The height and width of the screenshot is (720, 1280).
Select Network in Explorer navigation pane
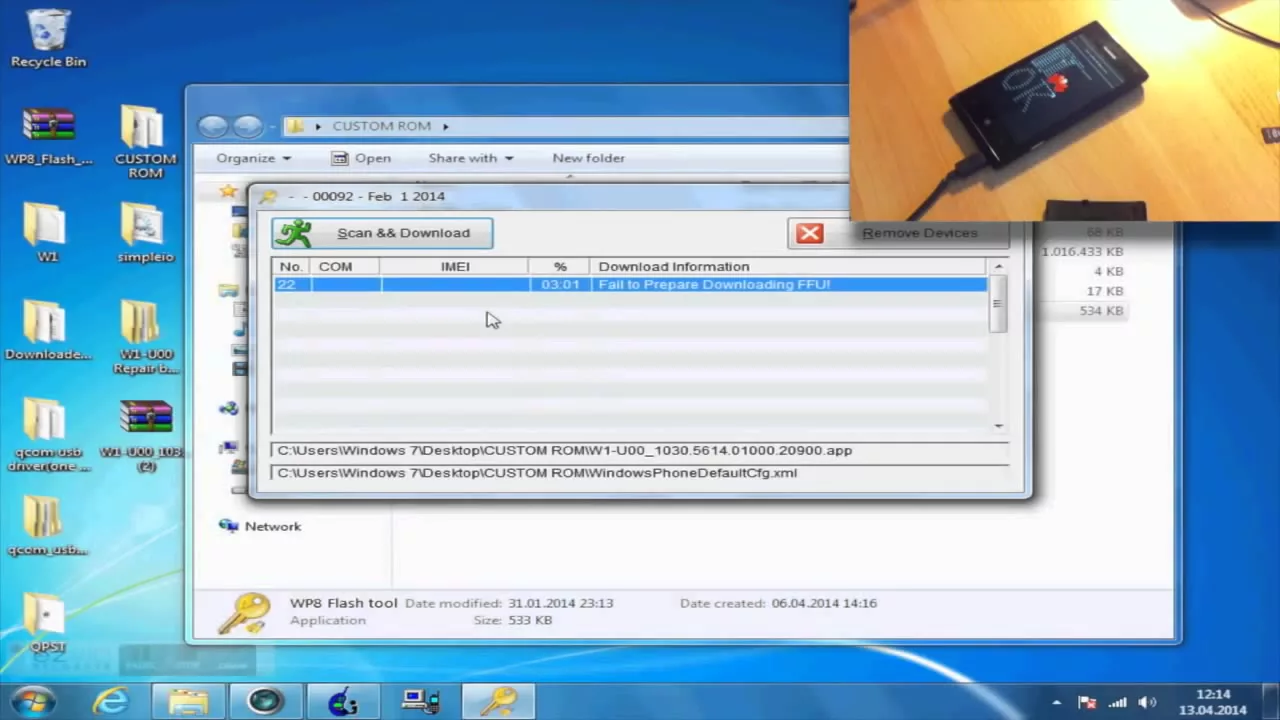click(272, 527)
